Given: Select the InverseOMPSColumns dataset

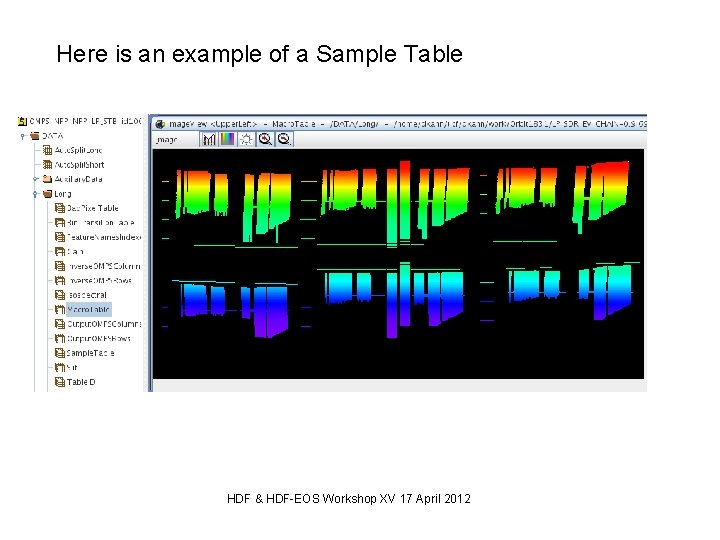Looking at the screenshot, I should 104,266.
